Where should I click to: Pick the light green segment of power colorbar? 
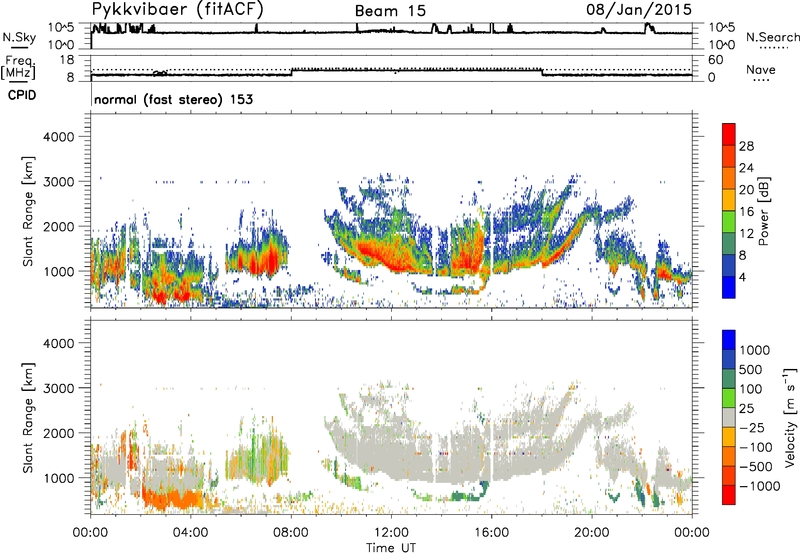click(x=729, y=222)
